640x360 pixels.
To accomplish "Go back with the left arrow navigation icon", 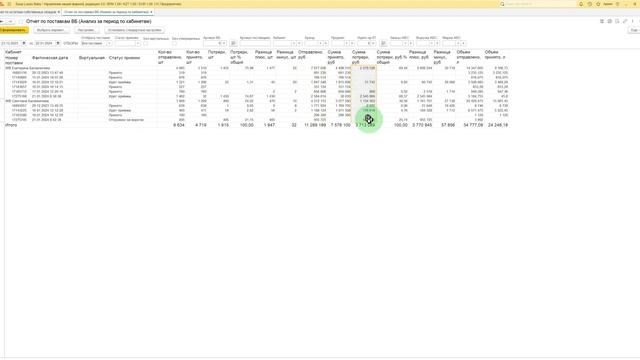I will click(x=2, y=21).
